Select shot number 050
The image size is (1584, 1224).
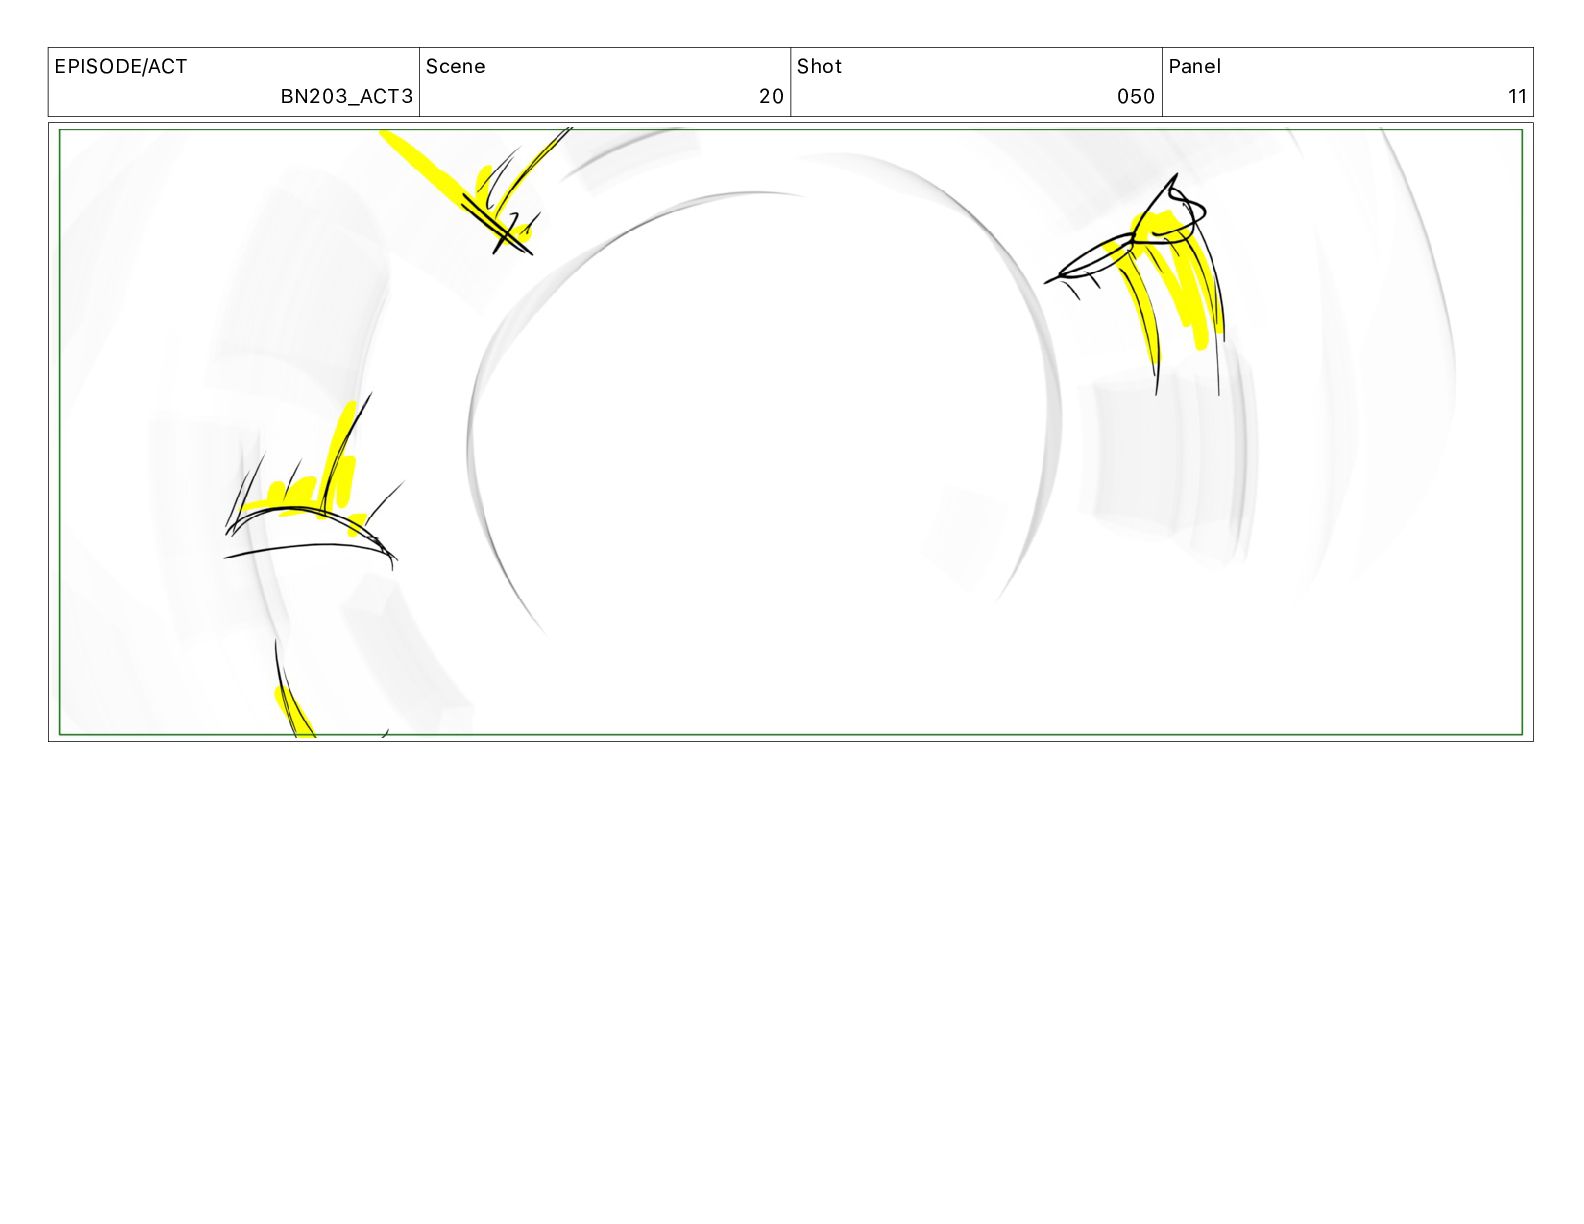pyautogui.click(x=1136, y=97)
